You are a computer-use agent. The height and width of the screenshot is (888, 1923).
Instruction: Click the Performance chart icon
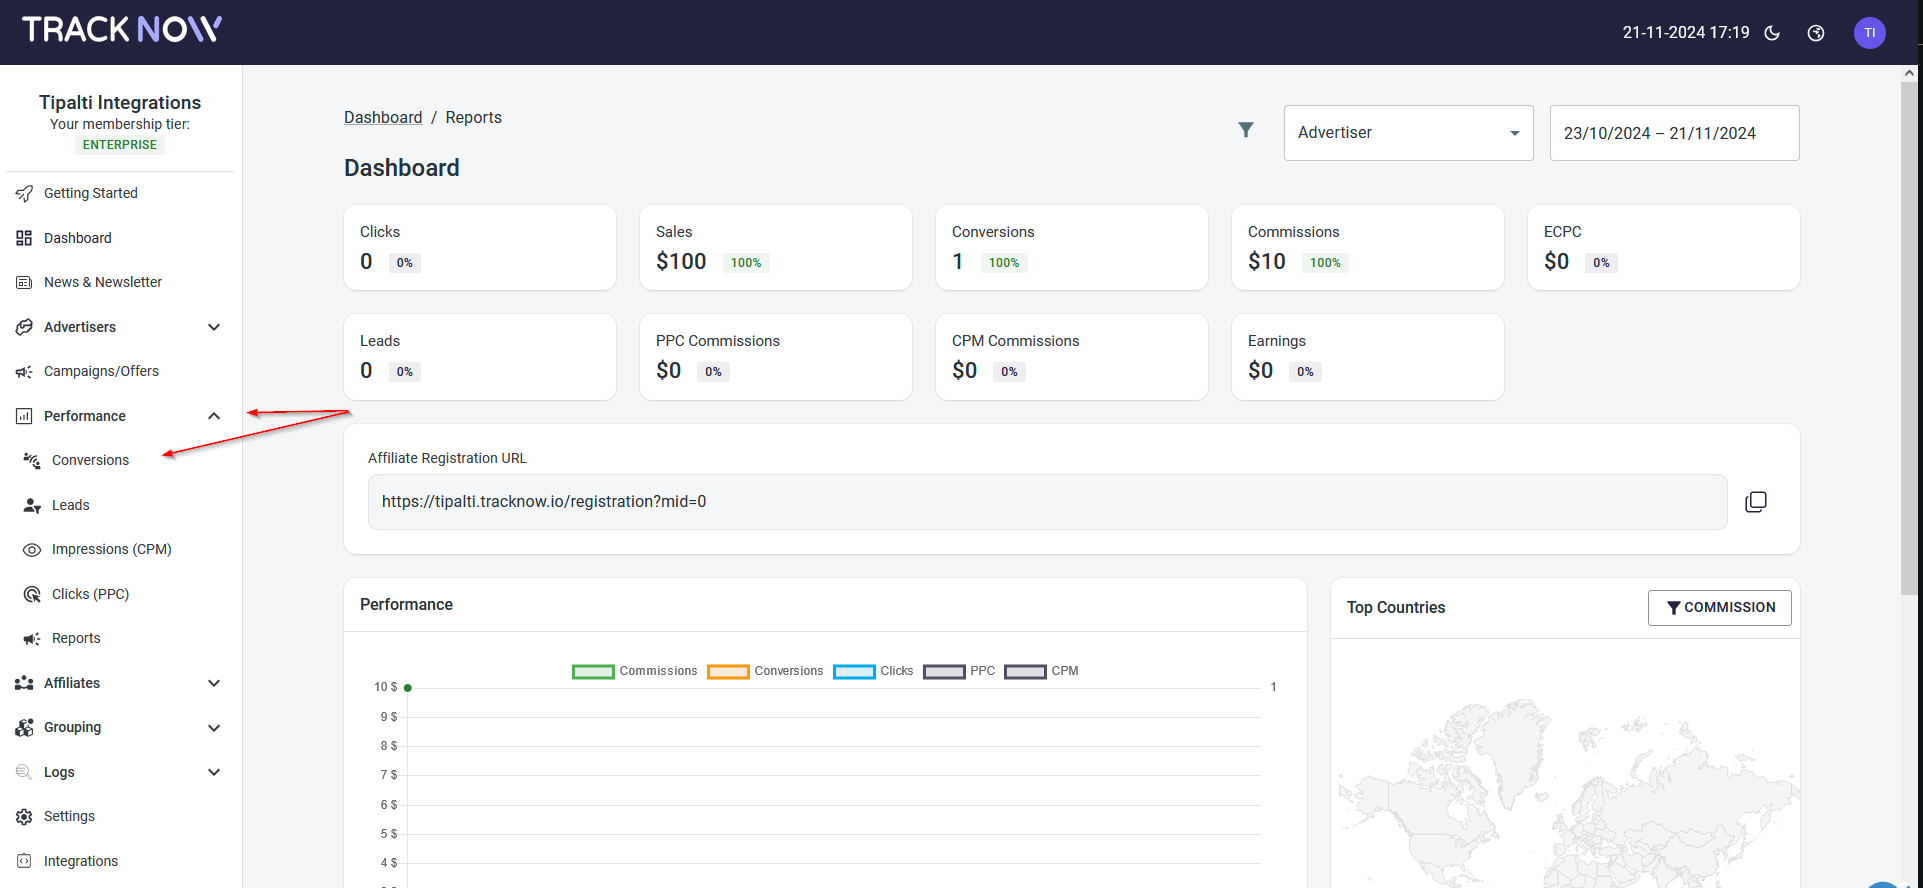click(x=24, y=416)
